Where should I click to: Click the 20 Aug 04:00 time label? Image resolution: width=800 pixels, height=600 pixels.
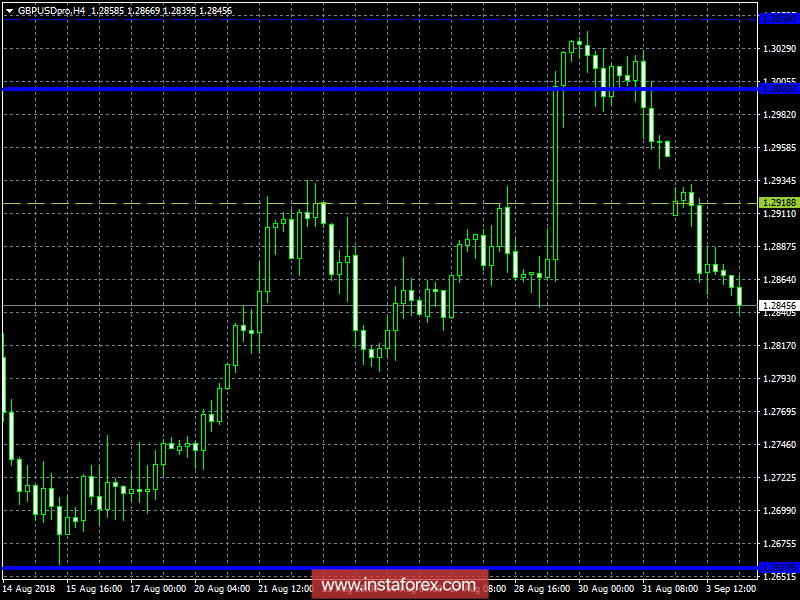tap(222, 589)
